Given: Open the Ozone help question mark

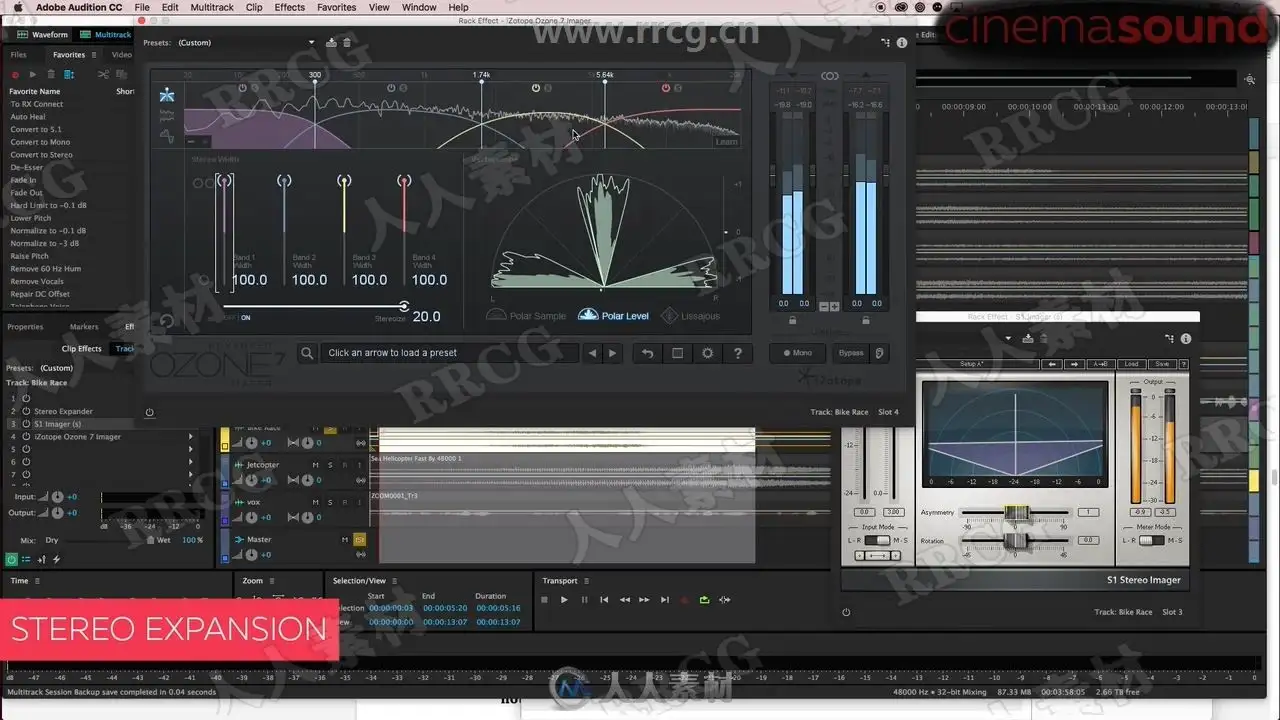Looking at the screenshot, I should point(738,353).
